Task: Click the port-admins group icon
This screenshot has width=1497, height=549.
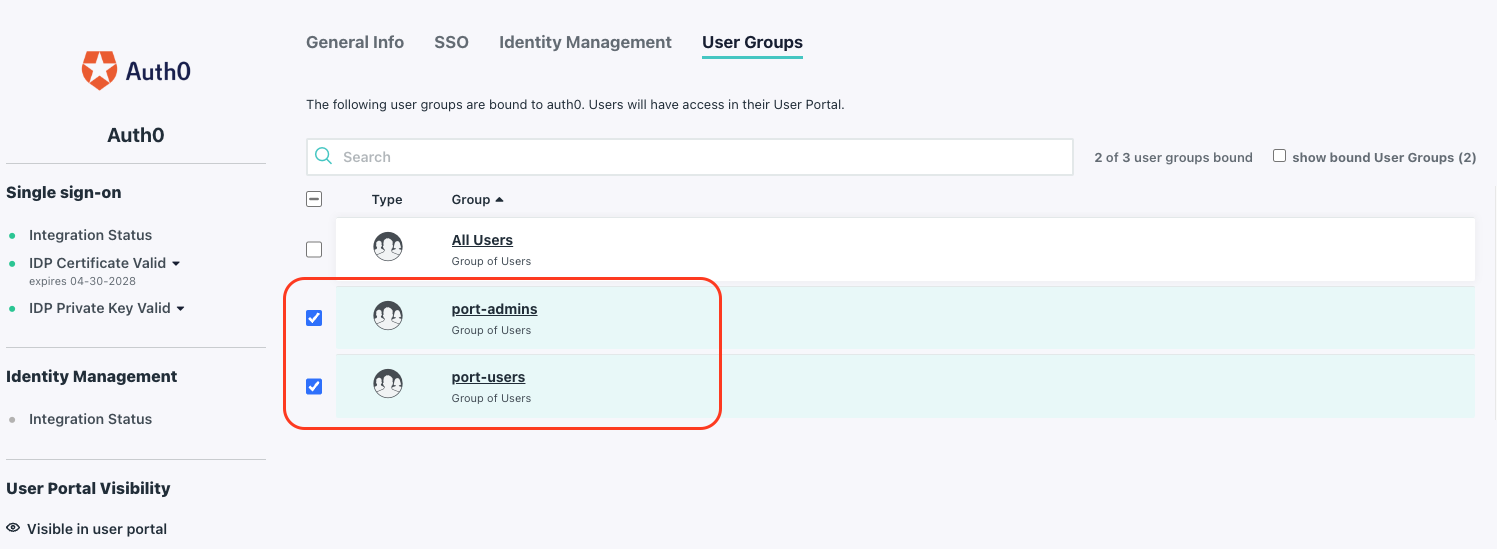Action: (388, 317)
